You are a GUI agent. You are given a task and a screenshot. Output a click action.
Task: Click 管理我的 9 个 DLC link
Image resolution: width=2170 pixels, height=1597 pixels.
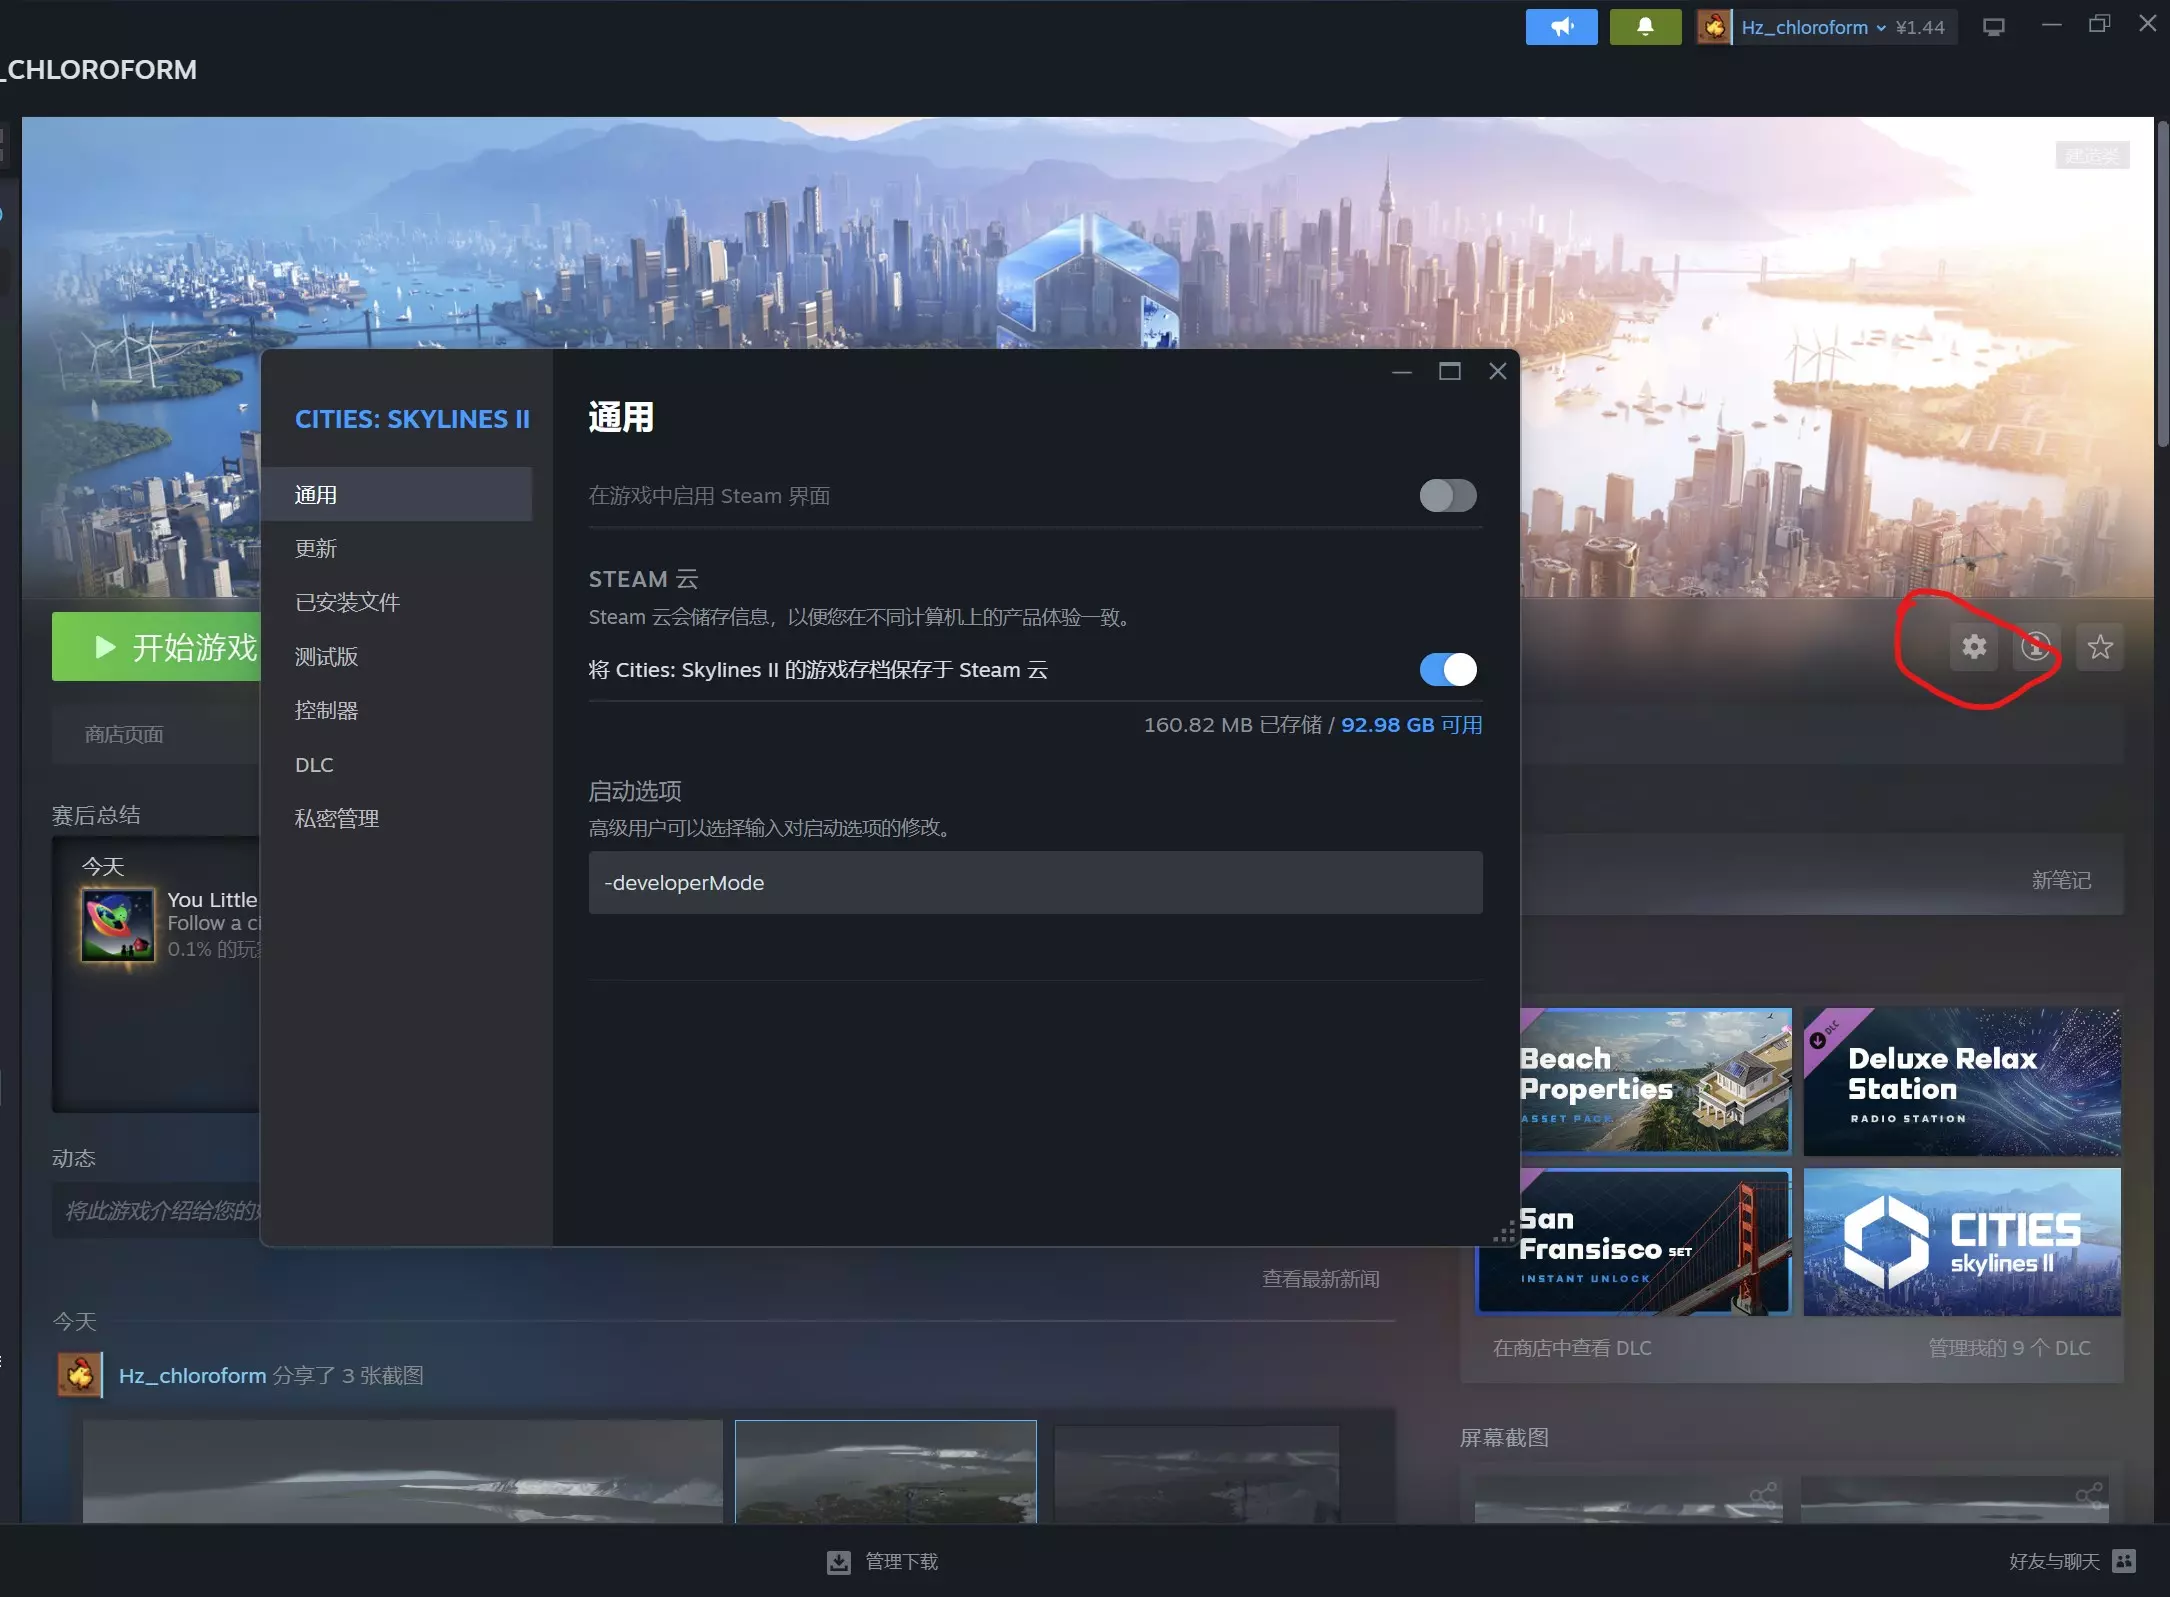[2008, 1347]
